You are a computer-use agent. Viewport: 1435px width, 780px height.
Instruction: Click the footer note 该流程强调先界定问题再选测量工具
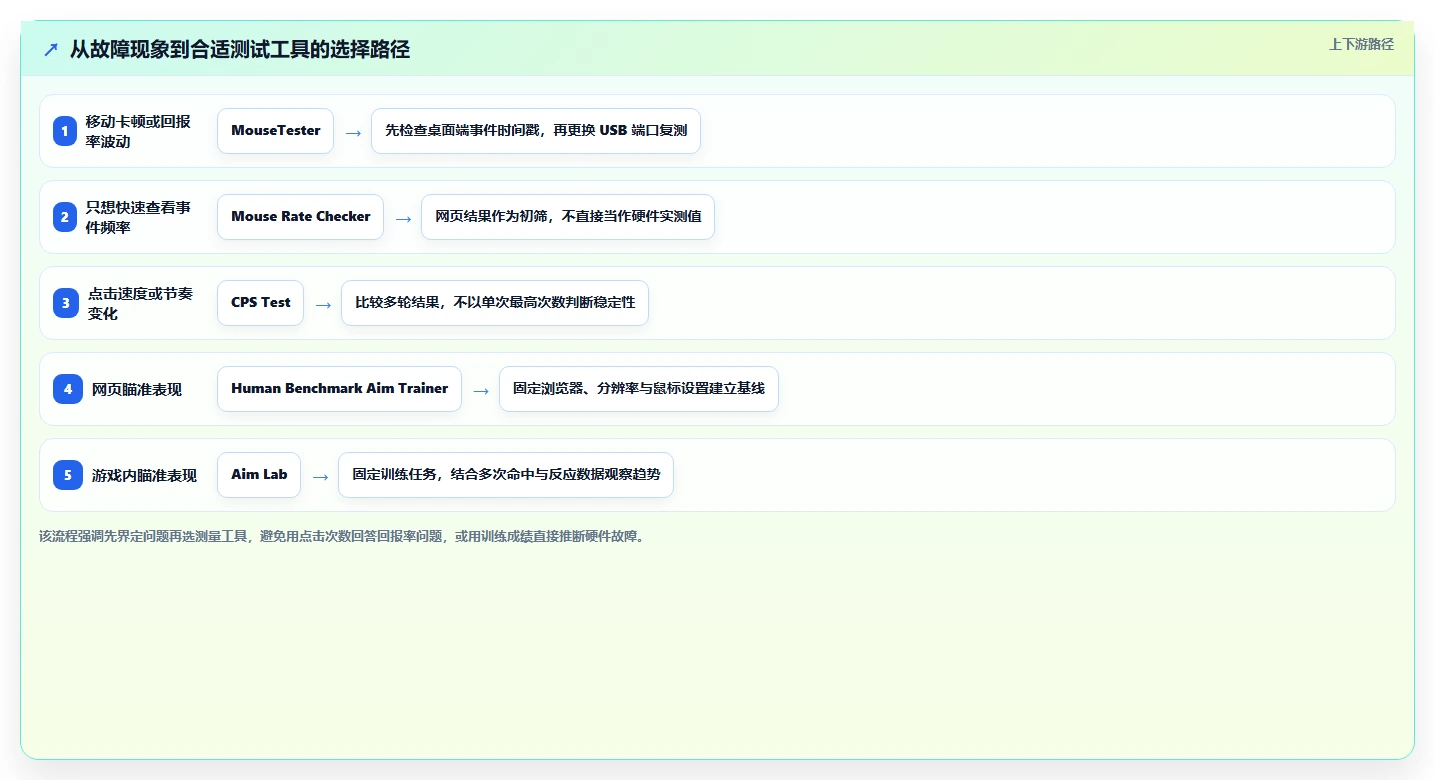343,536
